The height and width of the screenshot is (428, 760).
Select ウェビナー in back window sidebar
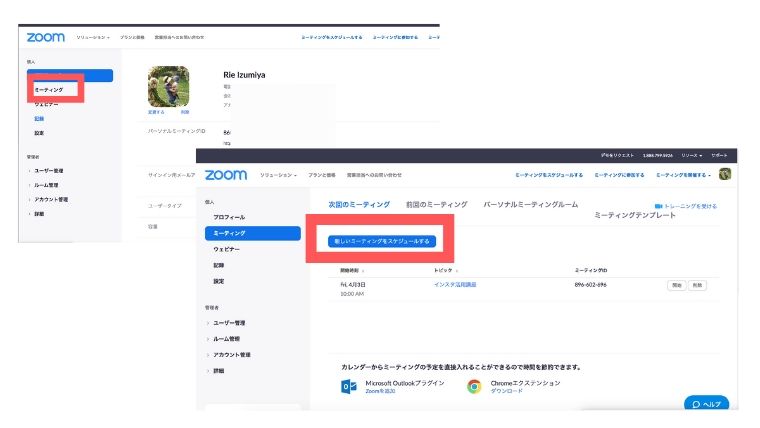point(47,104)
